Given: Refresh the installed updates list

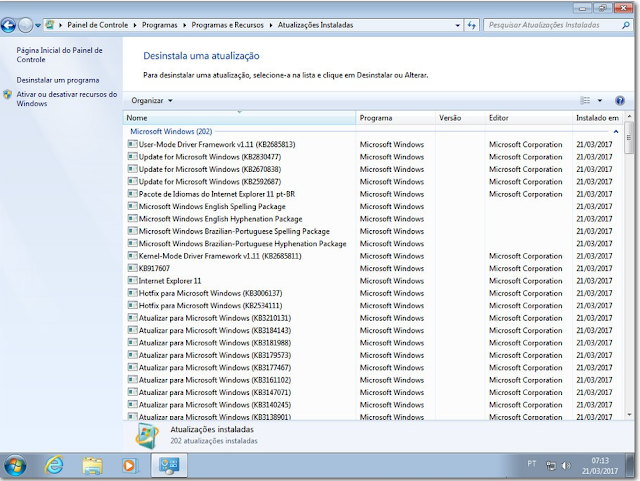Looking at the screenshot, I should click(472, 25).
